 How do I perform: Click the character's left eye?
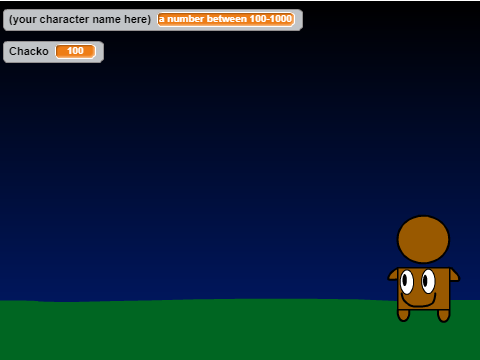tap(407, 282)
